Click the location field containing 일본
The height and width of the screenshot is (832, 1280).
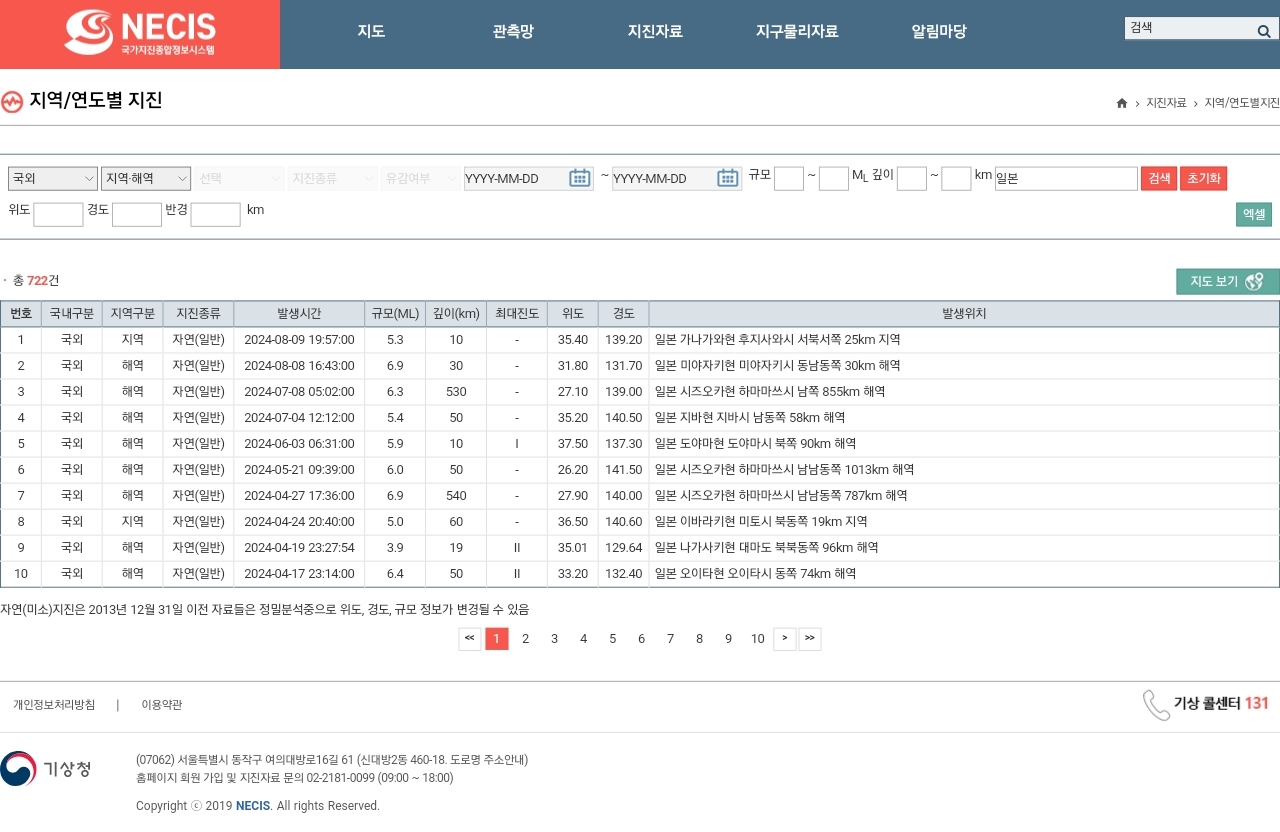1066,178
